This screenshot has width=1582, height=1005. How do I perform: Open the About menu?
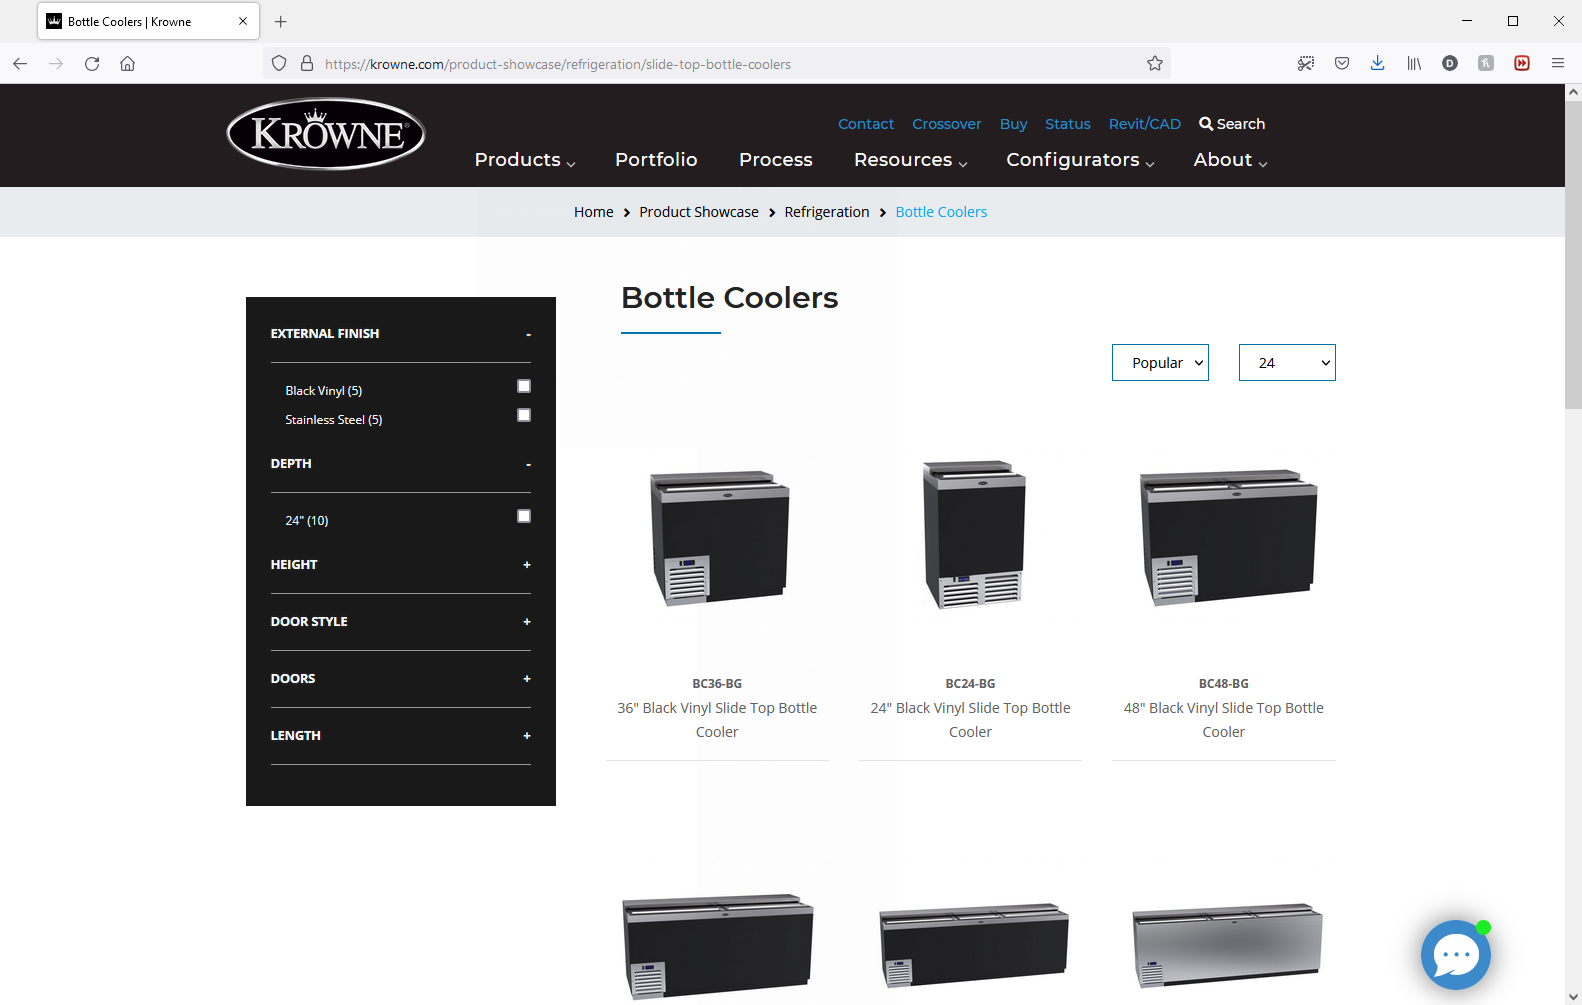point(1231,160)
